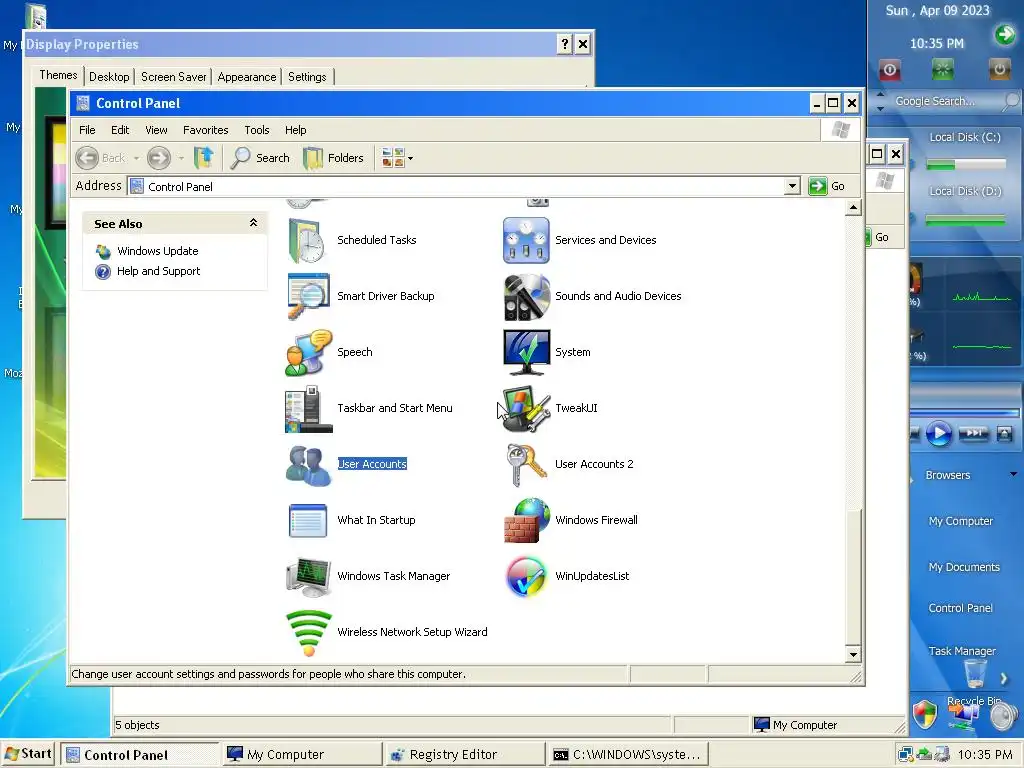Screen dimensions: 1024x768
Task: Click the Up folder toolbar icon
Action: point(204,158)
